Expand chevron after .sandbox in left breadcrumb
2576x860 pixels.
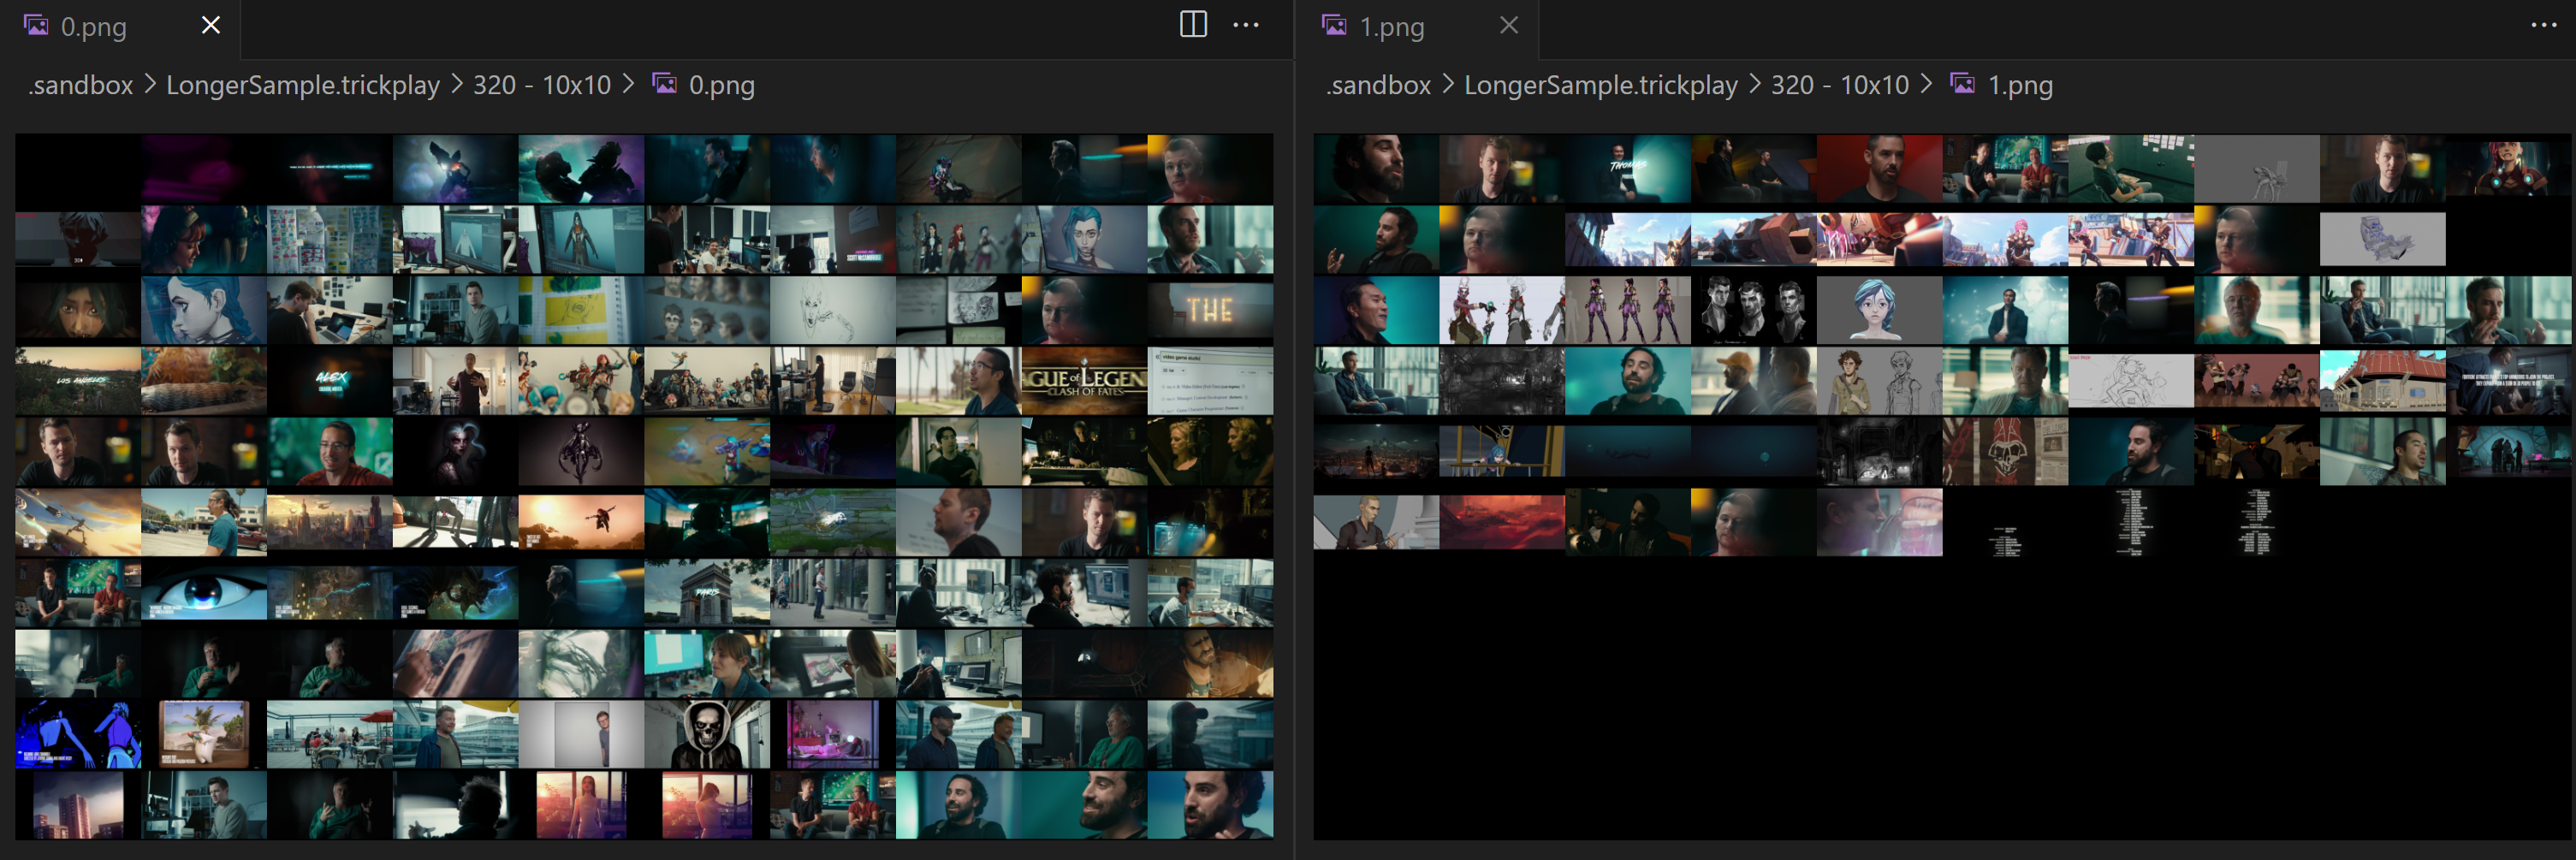click(x=150, y=84)
